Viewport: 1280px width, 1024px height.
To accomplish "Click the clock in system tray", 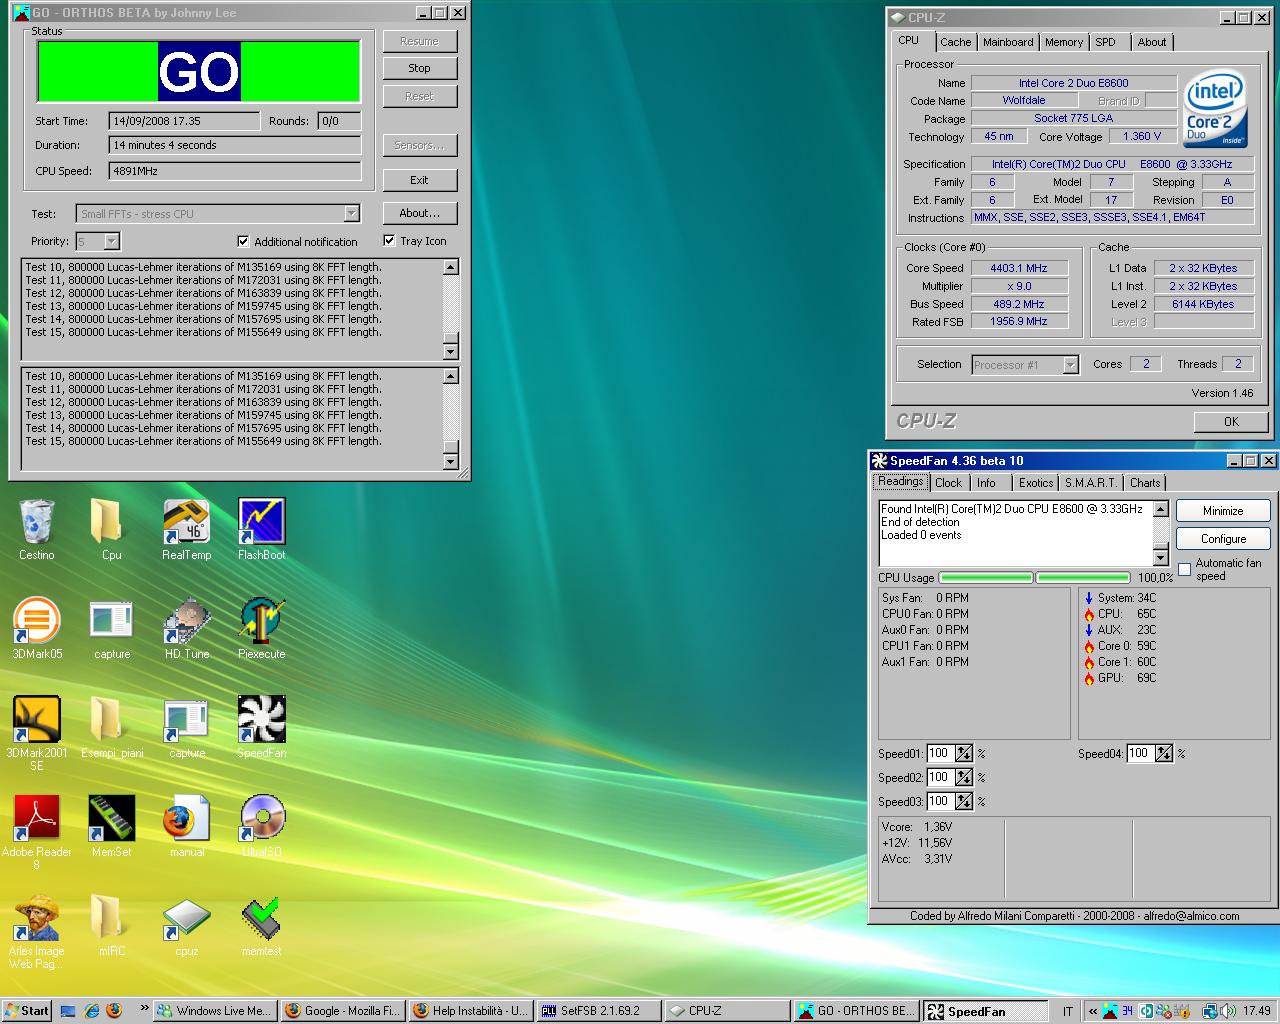I will pyautogui.click(x=1257, y=1011).
